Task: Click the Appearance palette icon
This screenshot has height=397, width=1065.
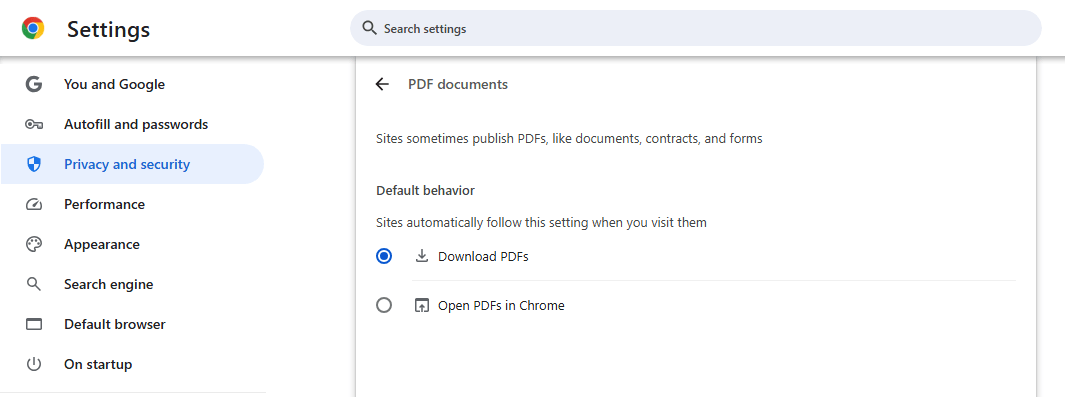Action: pos(34,244)
